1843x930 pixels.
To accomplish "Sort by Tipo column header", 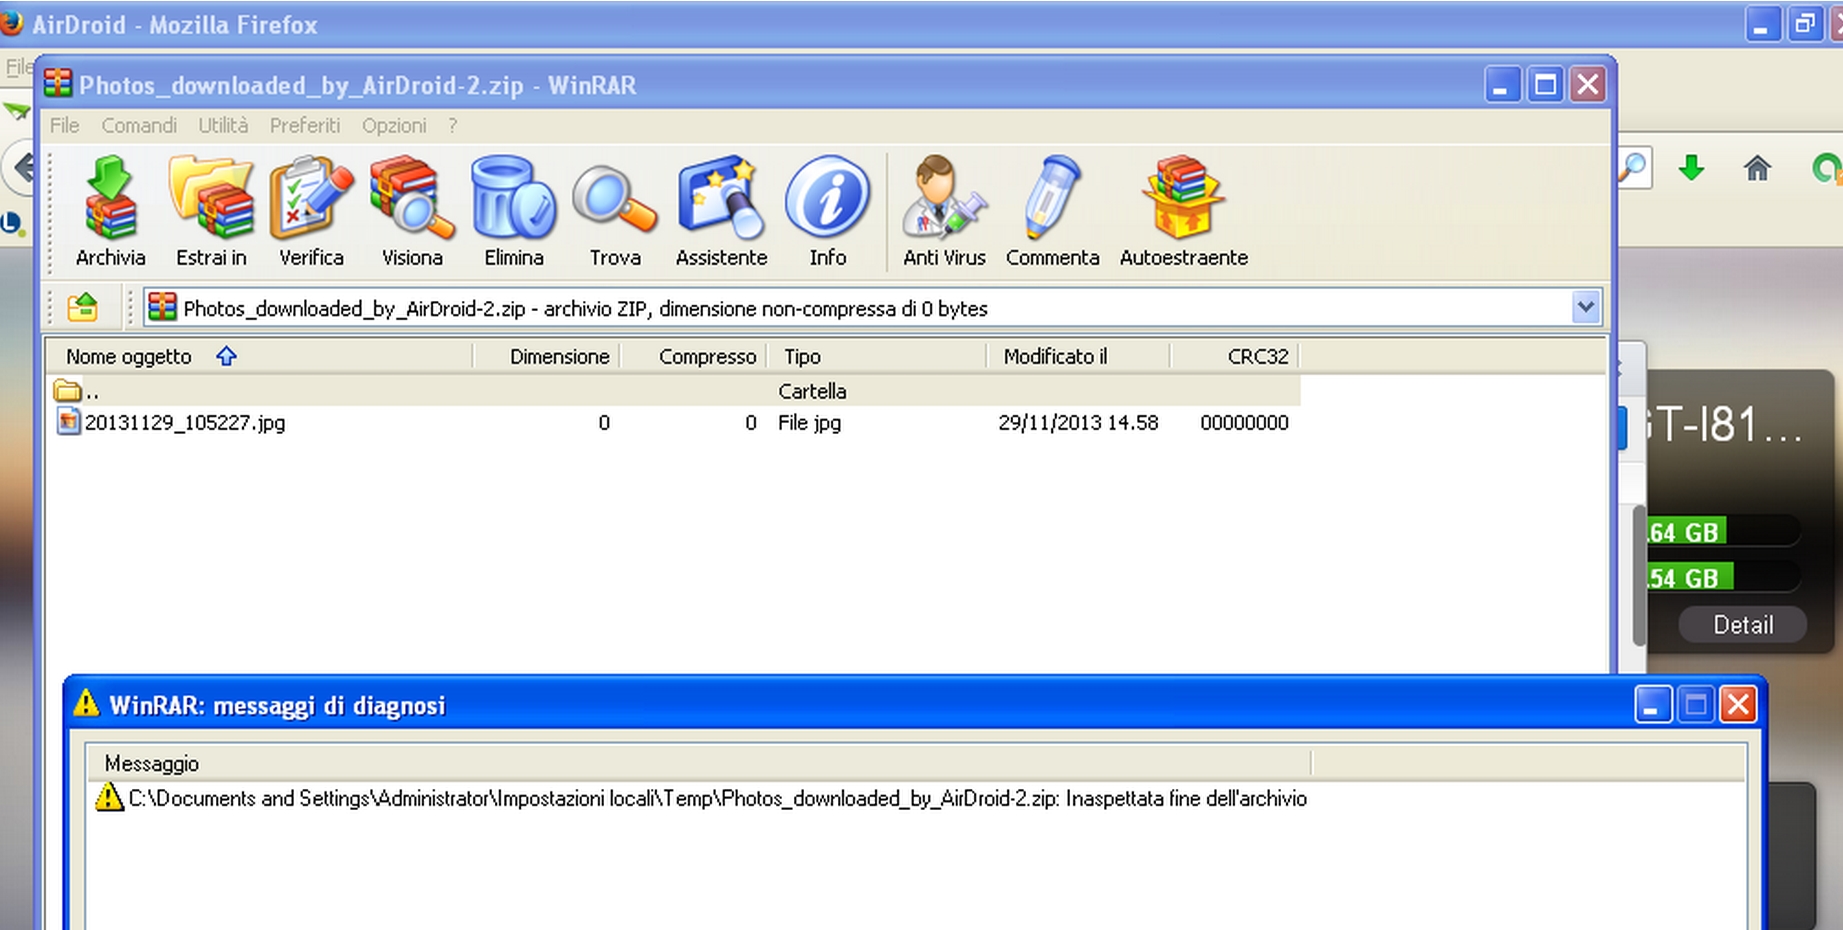I will click(877, 356).
